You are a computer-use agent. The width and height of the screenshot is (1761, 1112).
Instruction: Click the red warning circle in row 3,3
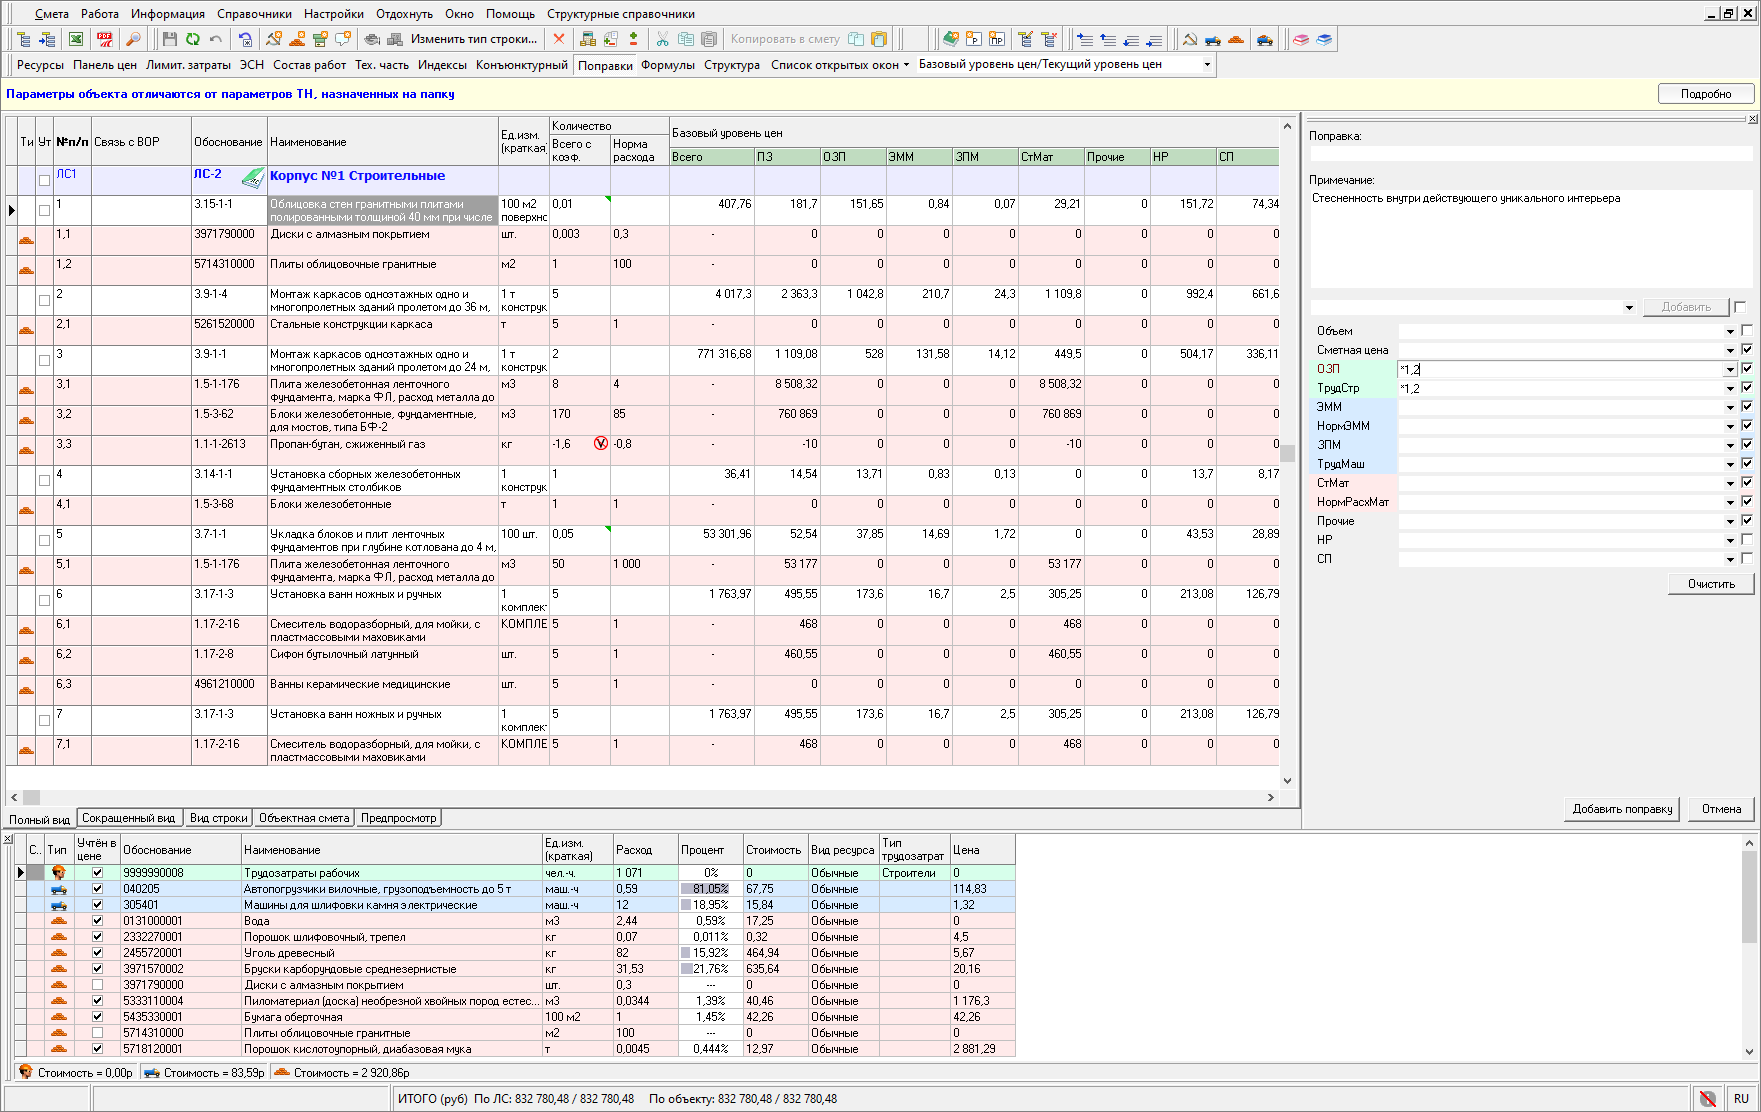601,443
